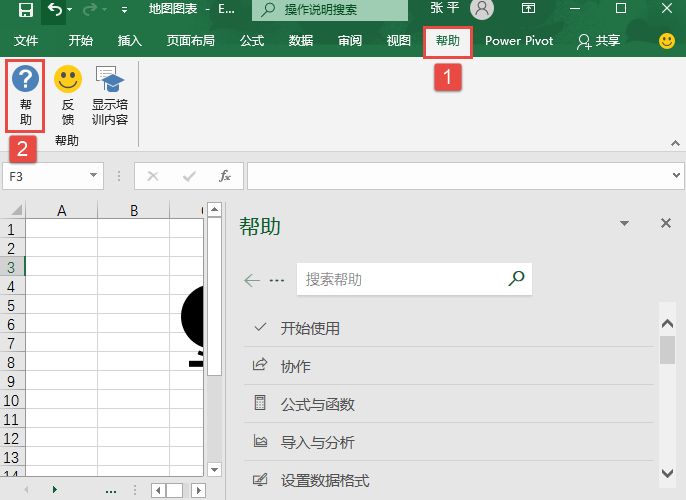
Task: Click the help pane scrollbar thumb
Action: click(667, 350)
